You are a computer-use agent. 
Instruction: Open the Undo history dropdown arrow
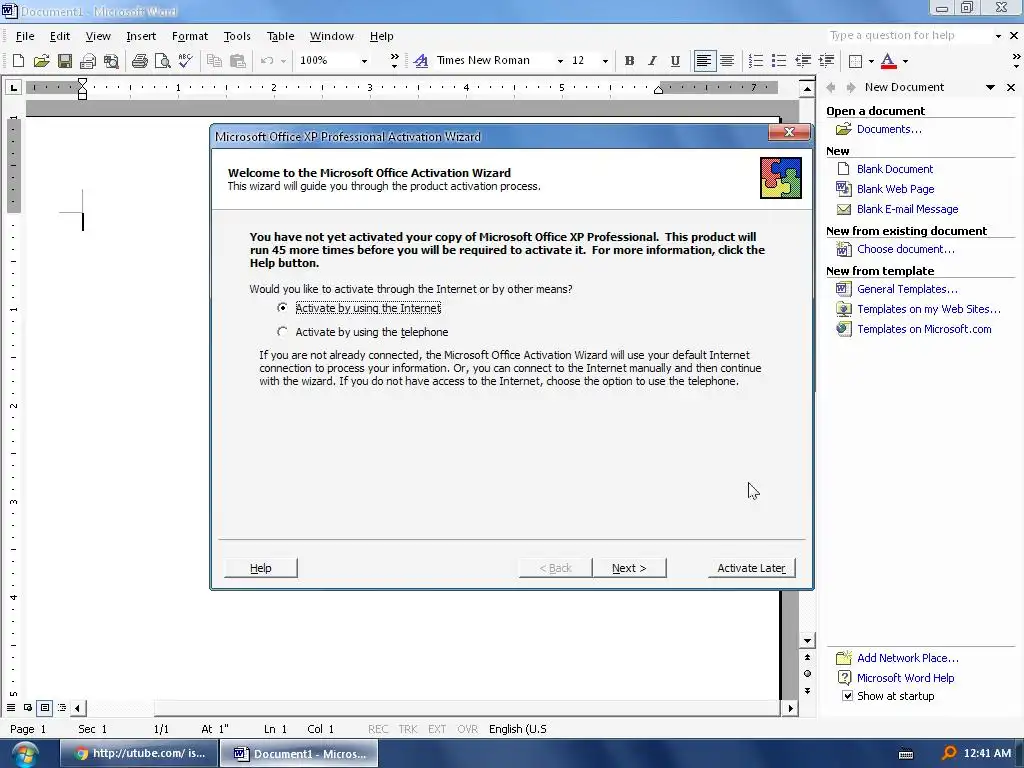click(283, 61)
